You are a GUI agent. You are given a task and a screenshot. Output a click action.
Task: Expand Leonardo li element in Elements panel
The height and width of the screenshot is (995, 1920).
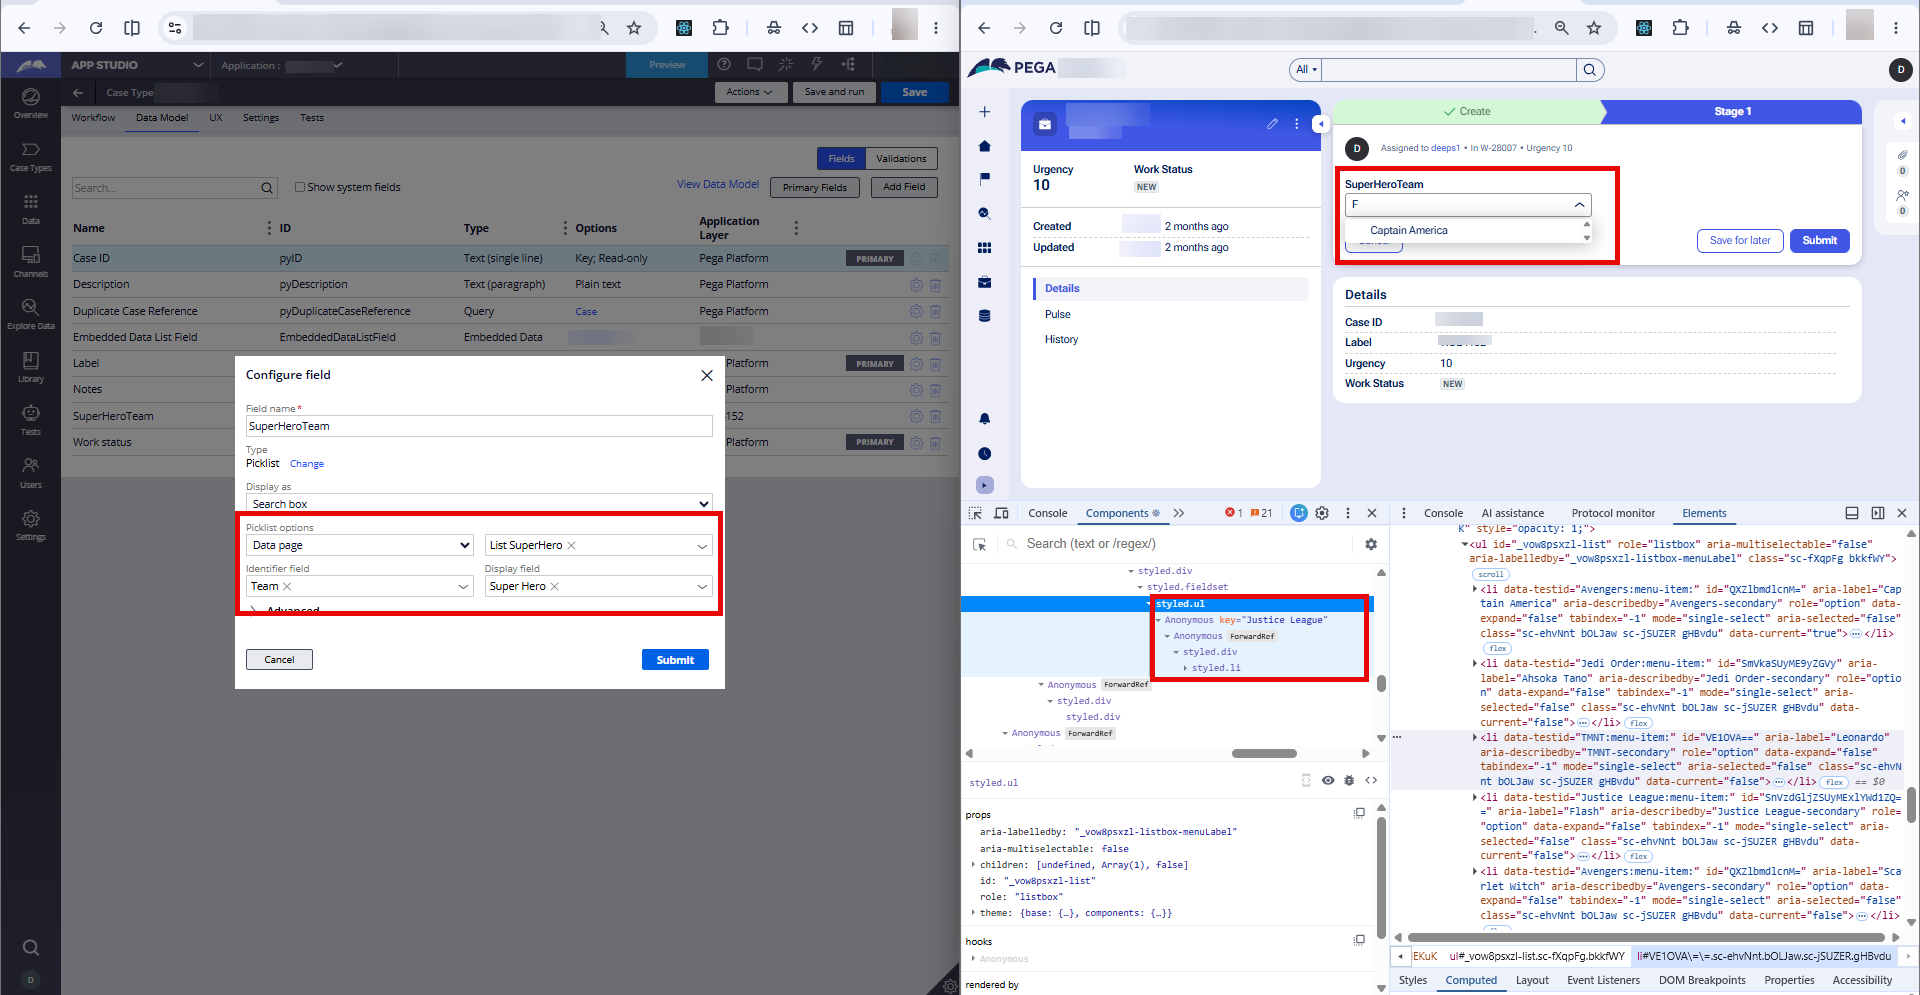coord(1475,738)
